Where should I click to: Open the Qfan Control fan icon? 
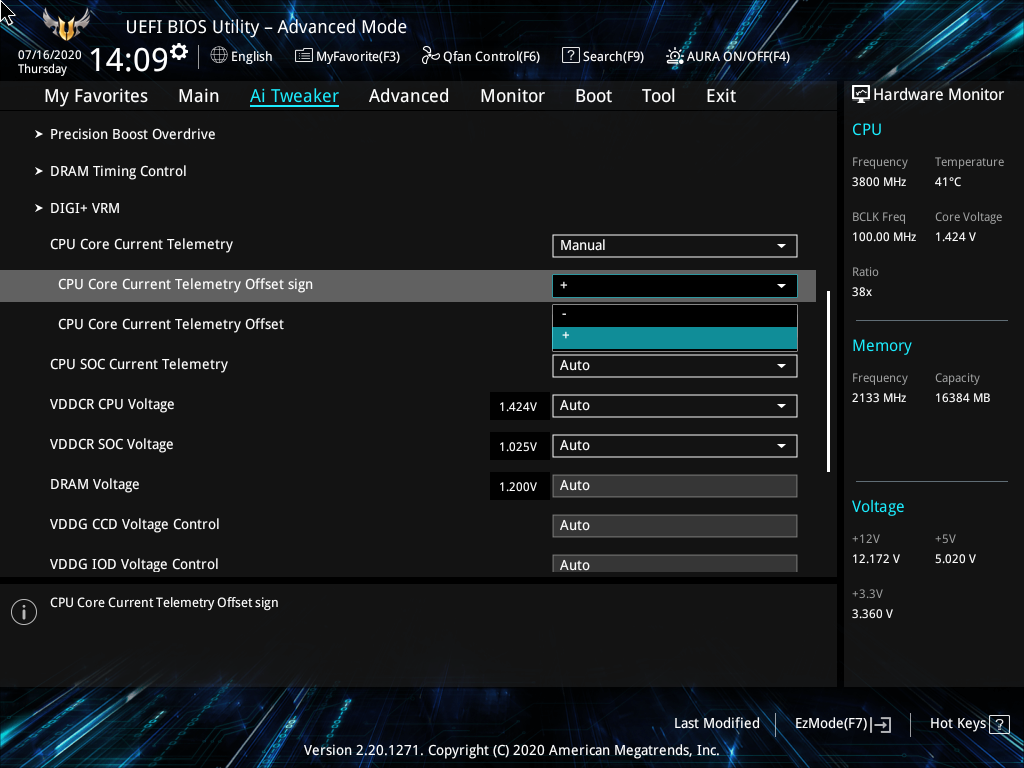430,56
